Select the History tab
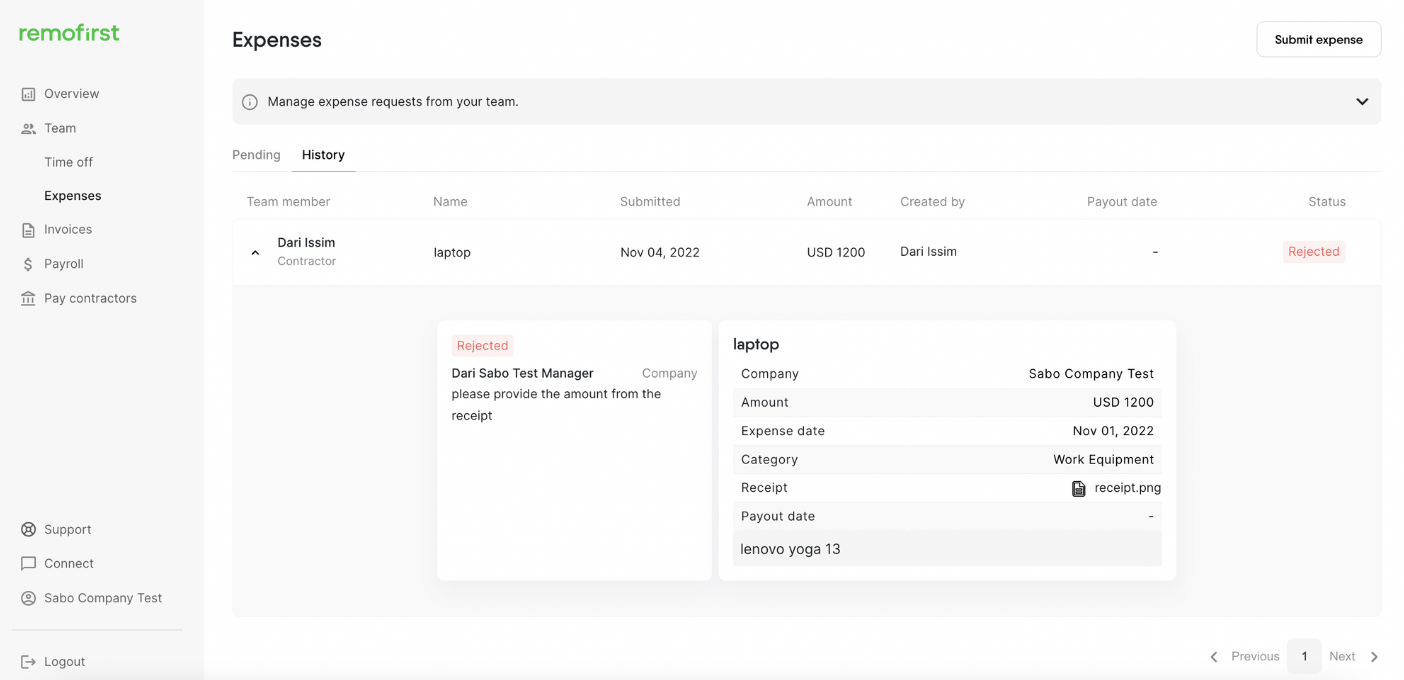The image size is (1404, 680). [323, 155]
